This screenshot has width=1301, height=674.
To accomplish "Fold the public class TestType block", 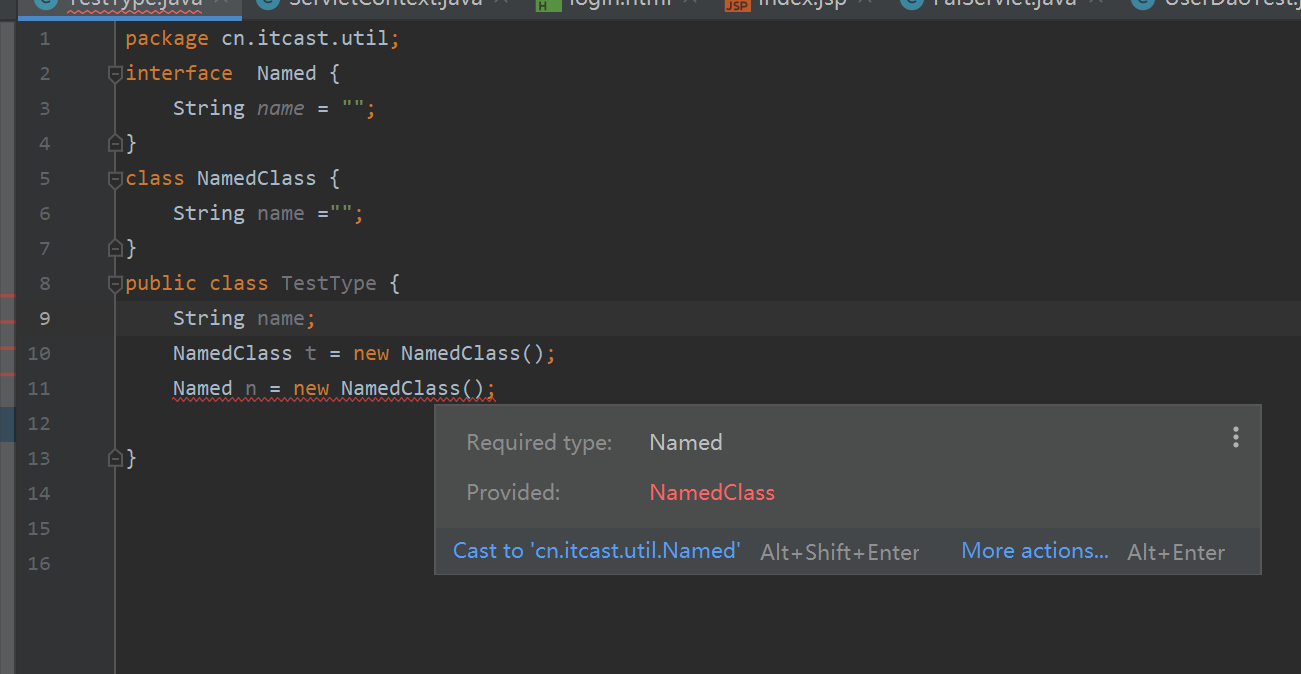I will (x=115, y=284).
